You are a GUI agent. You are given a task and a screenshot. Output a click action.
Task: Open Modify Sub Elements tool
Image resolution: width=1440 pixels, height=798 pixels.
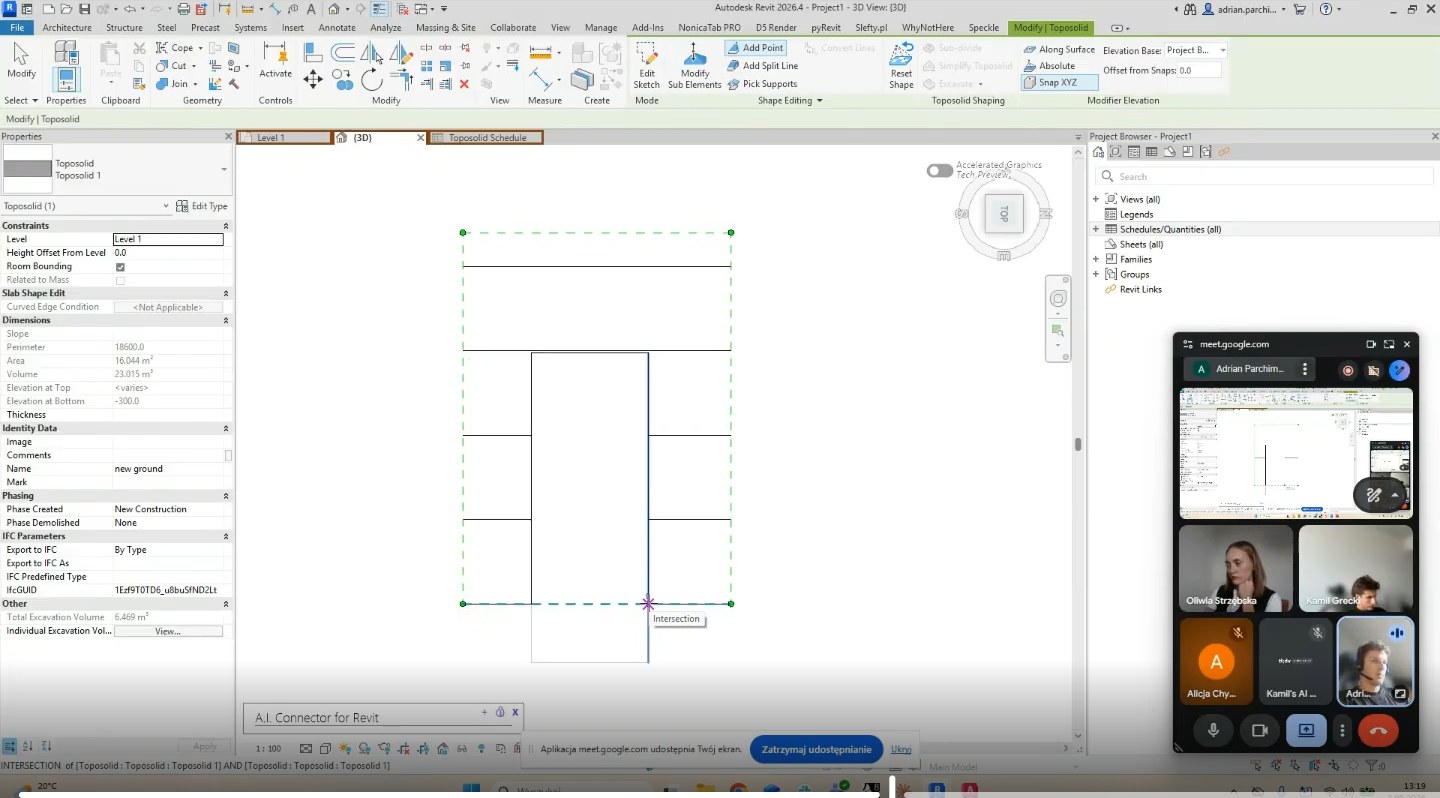coord(694,65)
